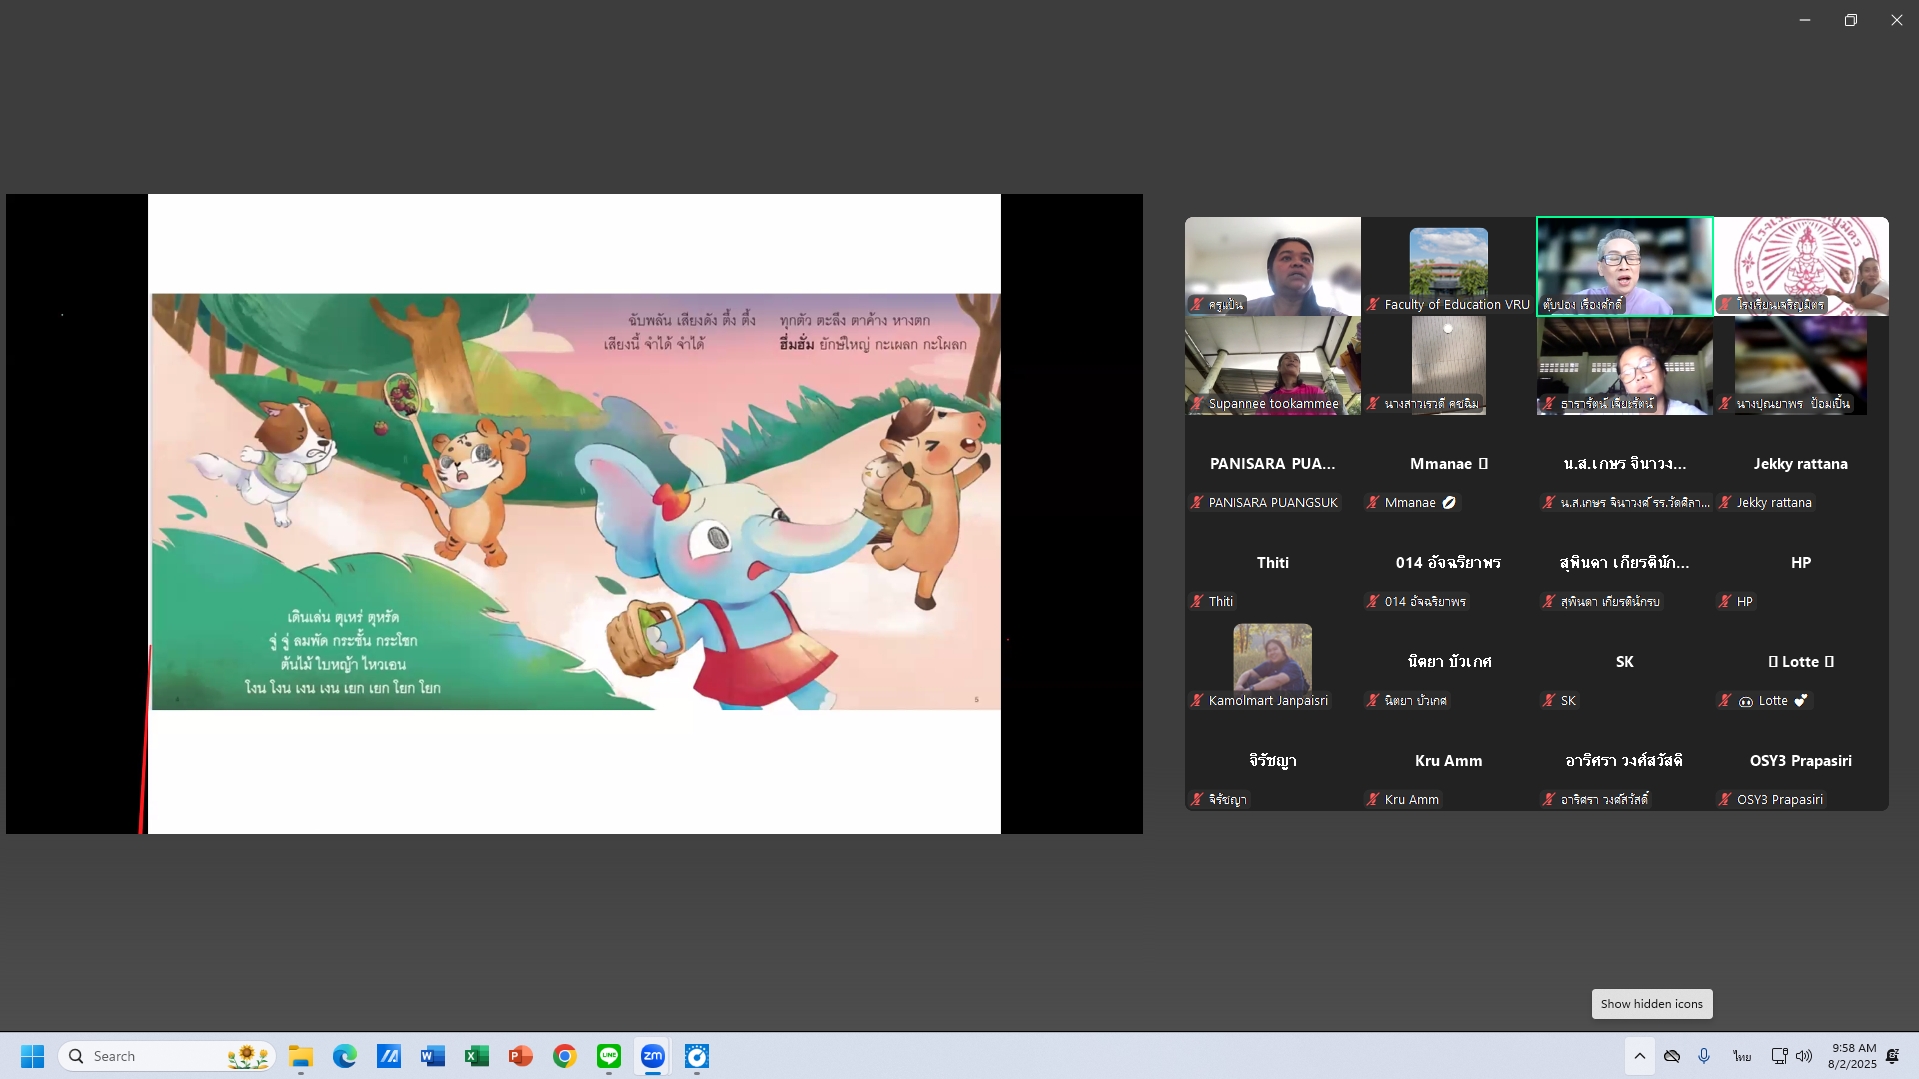Expand the hidden icons tray chevron

pyautogui.click(x=1639, y=1056)
